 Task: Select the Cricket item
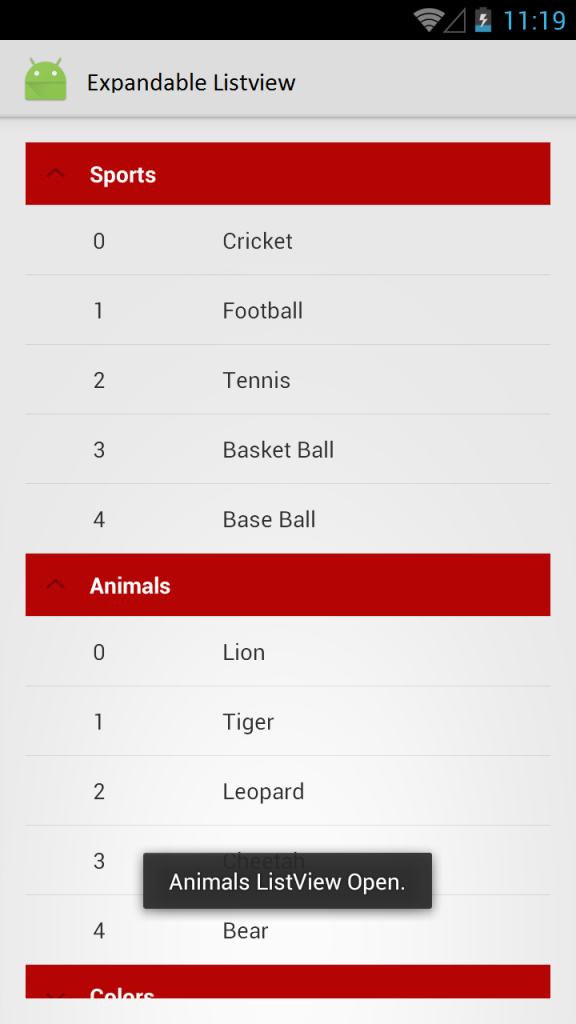click(x=288, y=240)
